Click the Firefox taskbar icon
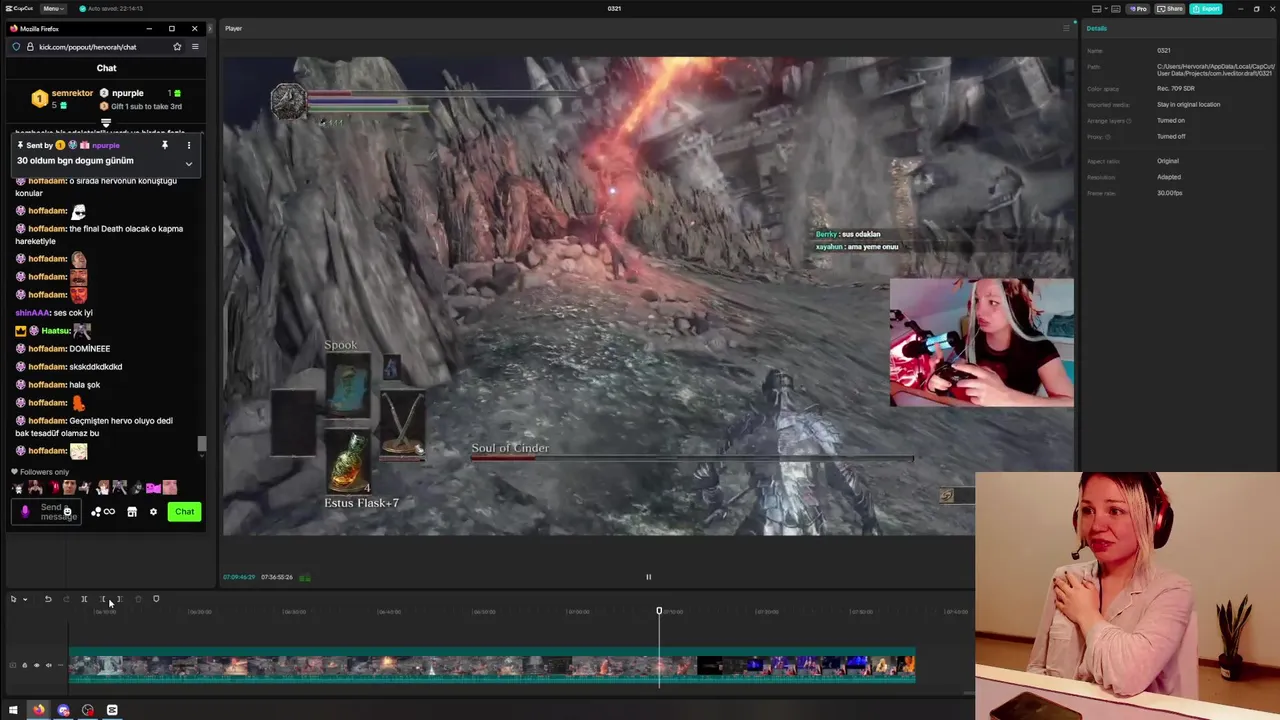 [x=38, y=710]
